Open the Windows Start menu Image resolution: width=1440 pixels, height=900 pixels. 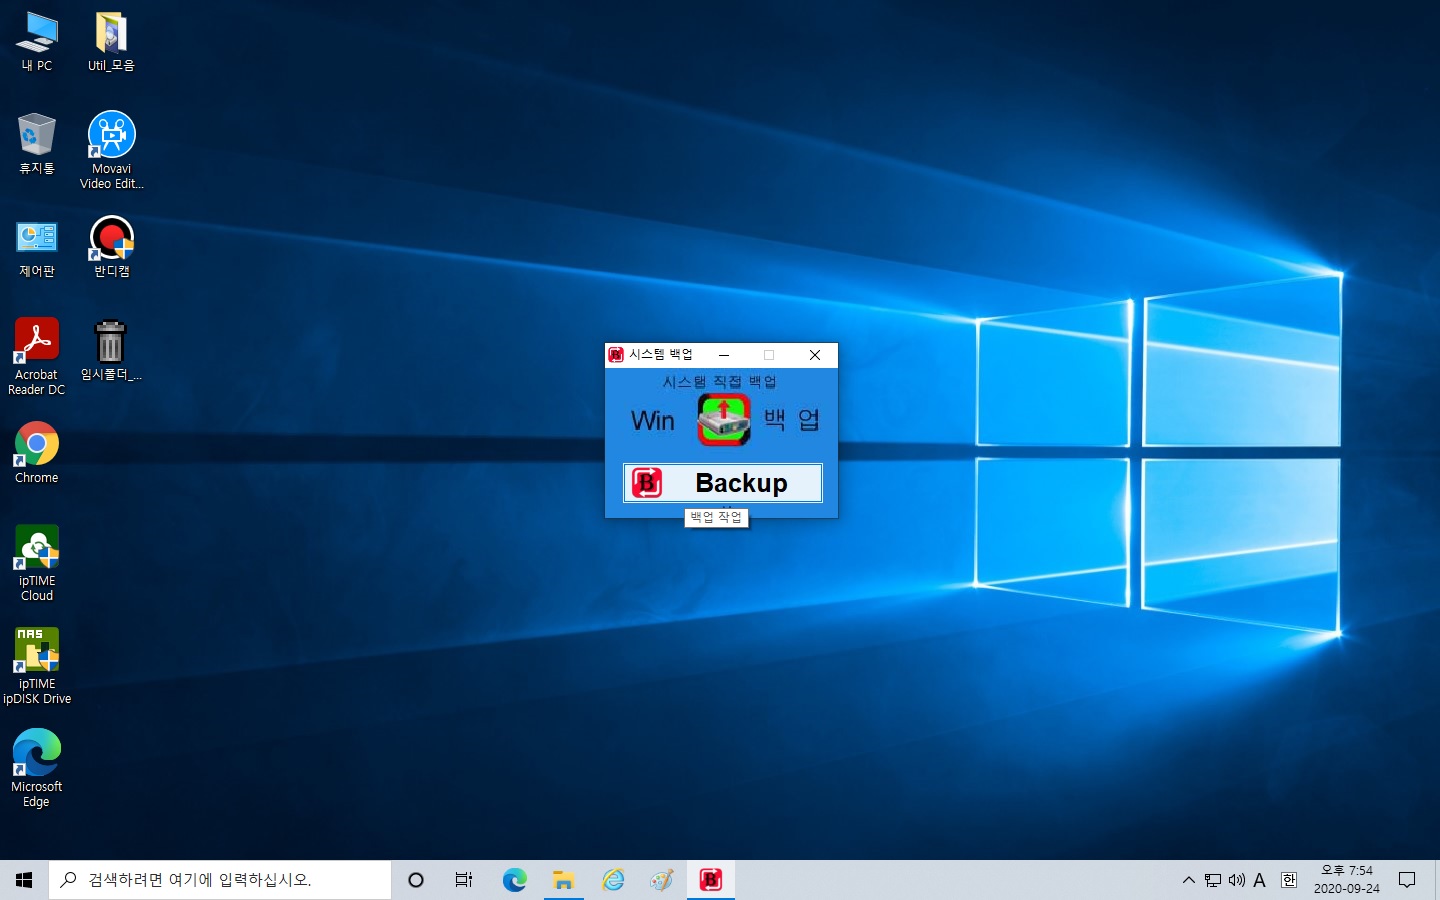(24, 880)
